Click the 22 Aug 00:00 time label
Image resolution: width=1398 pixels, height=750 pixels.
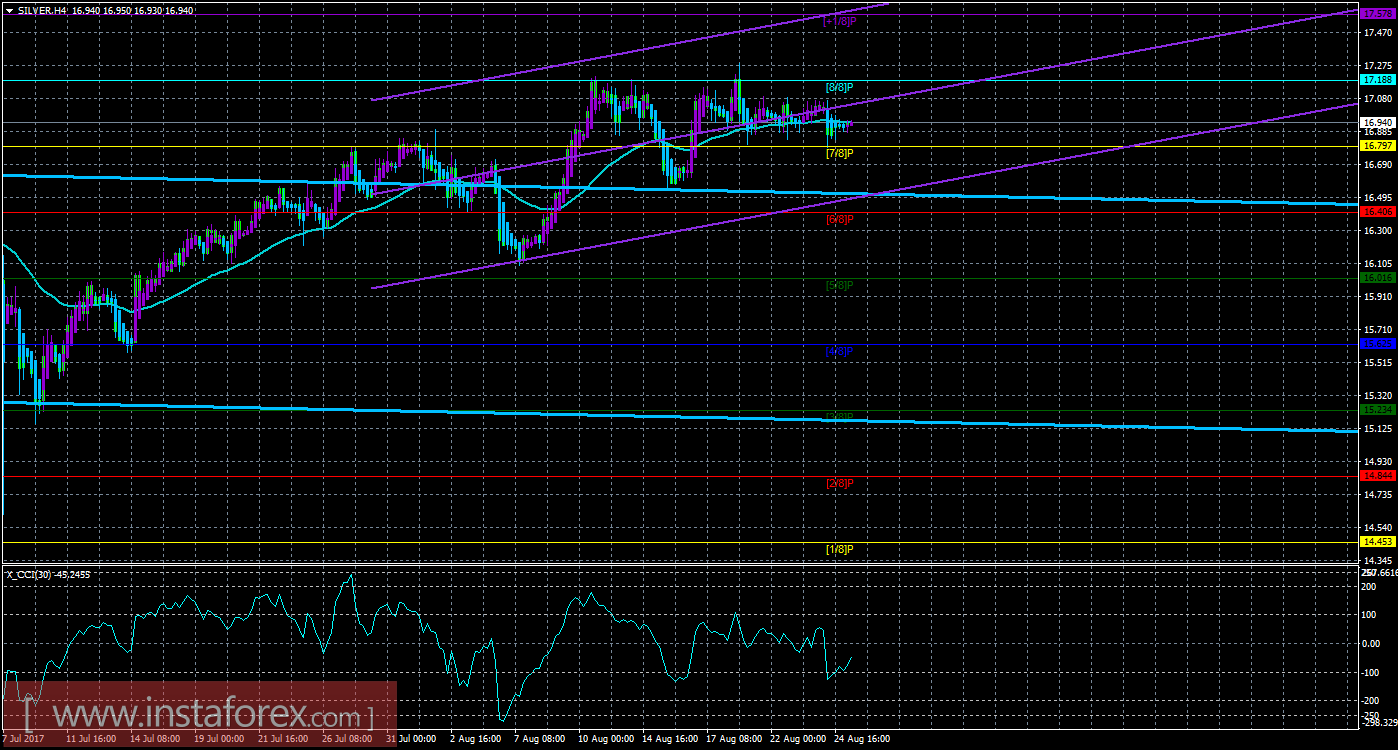coord(797,739)
